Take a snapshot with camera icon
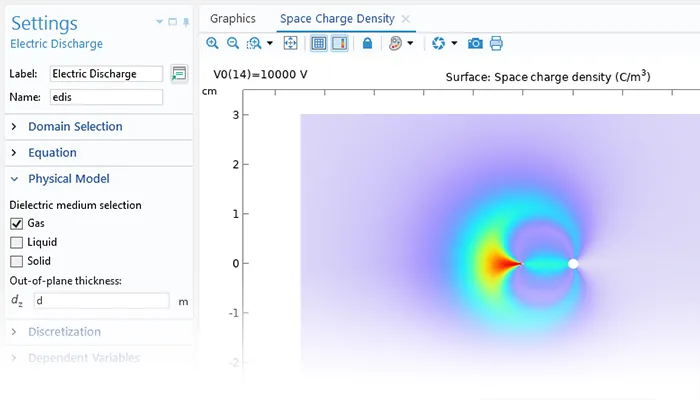Viewport: 700px width, 400px height. click(475, 44)
